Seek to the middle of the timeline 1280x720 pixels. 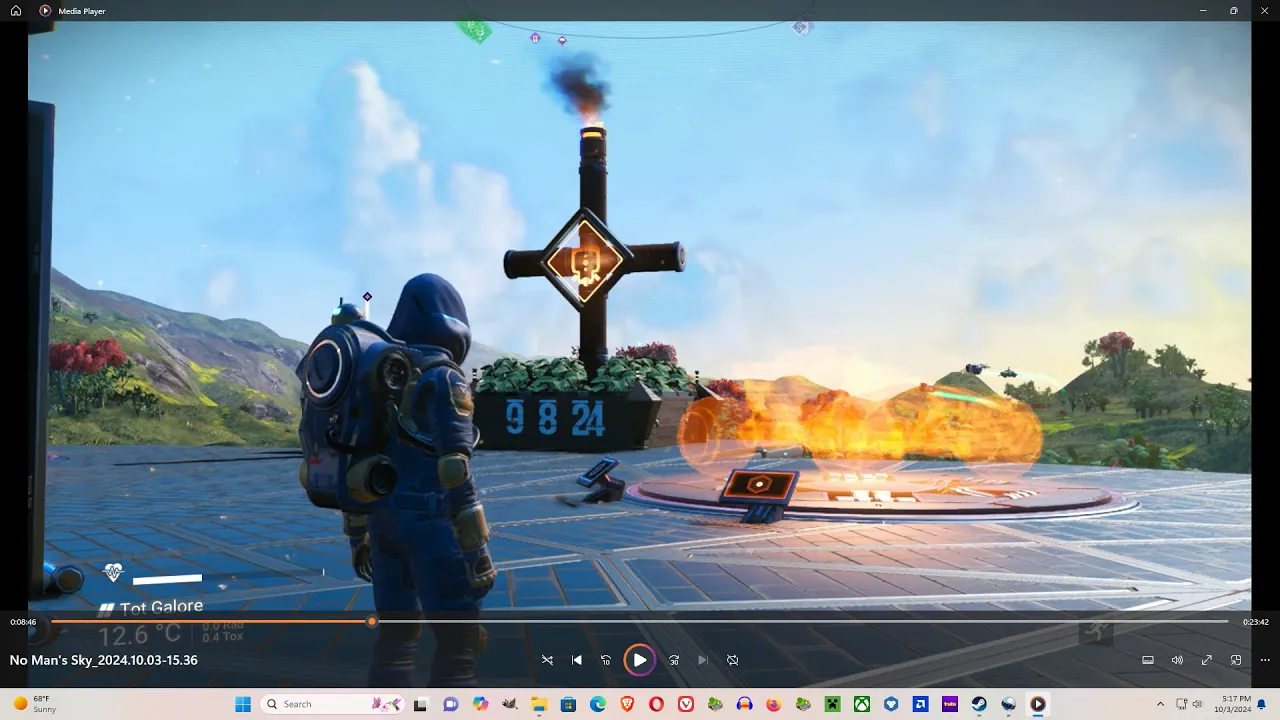[x=640, y=622]
